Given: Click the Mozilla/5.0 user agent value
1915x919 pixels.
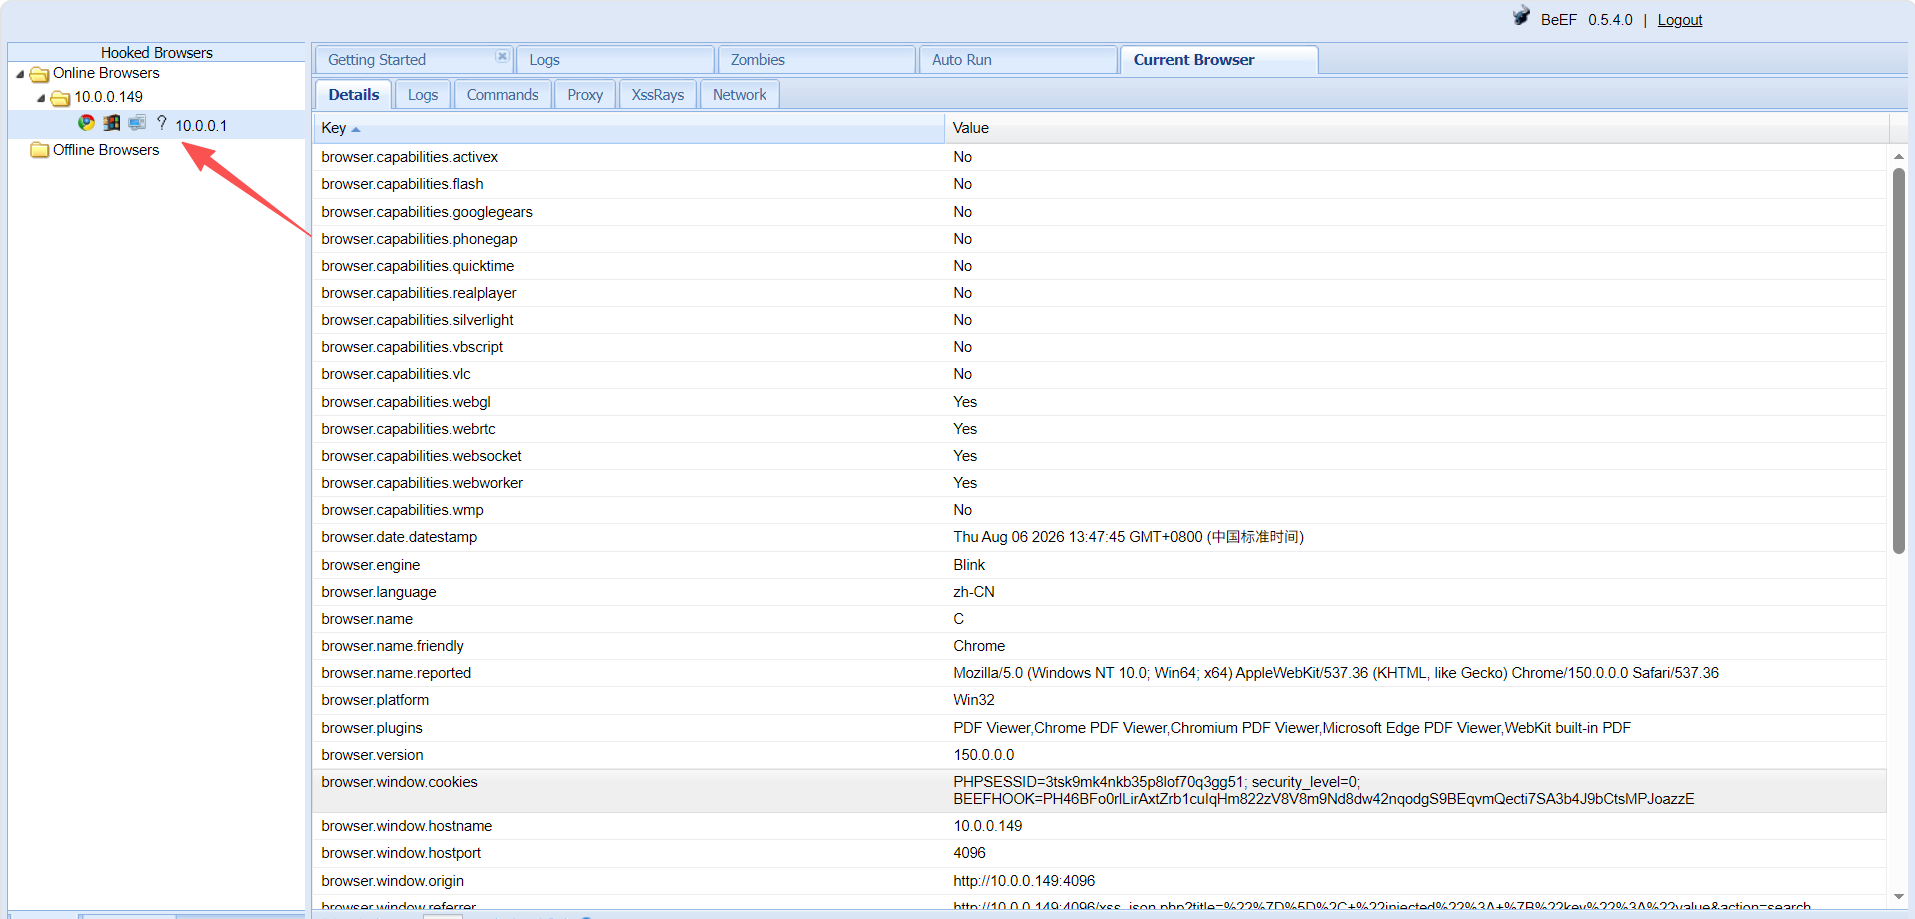Looking at the screenshot, I should (1336, 673).
